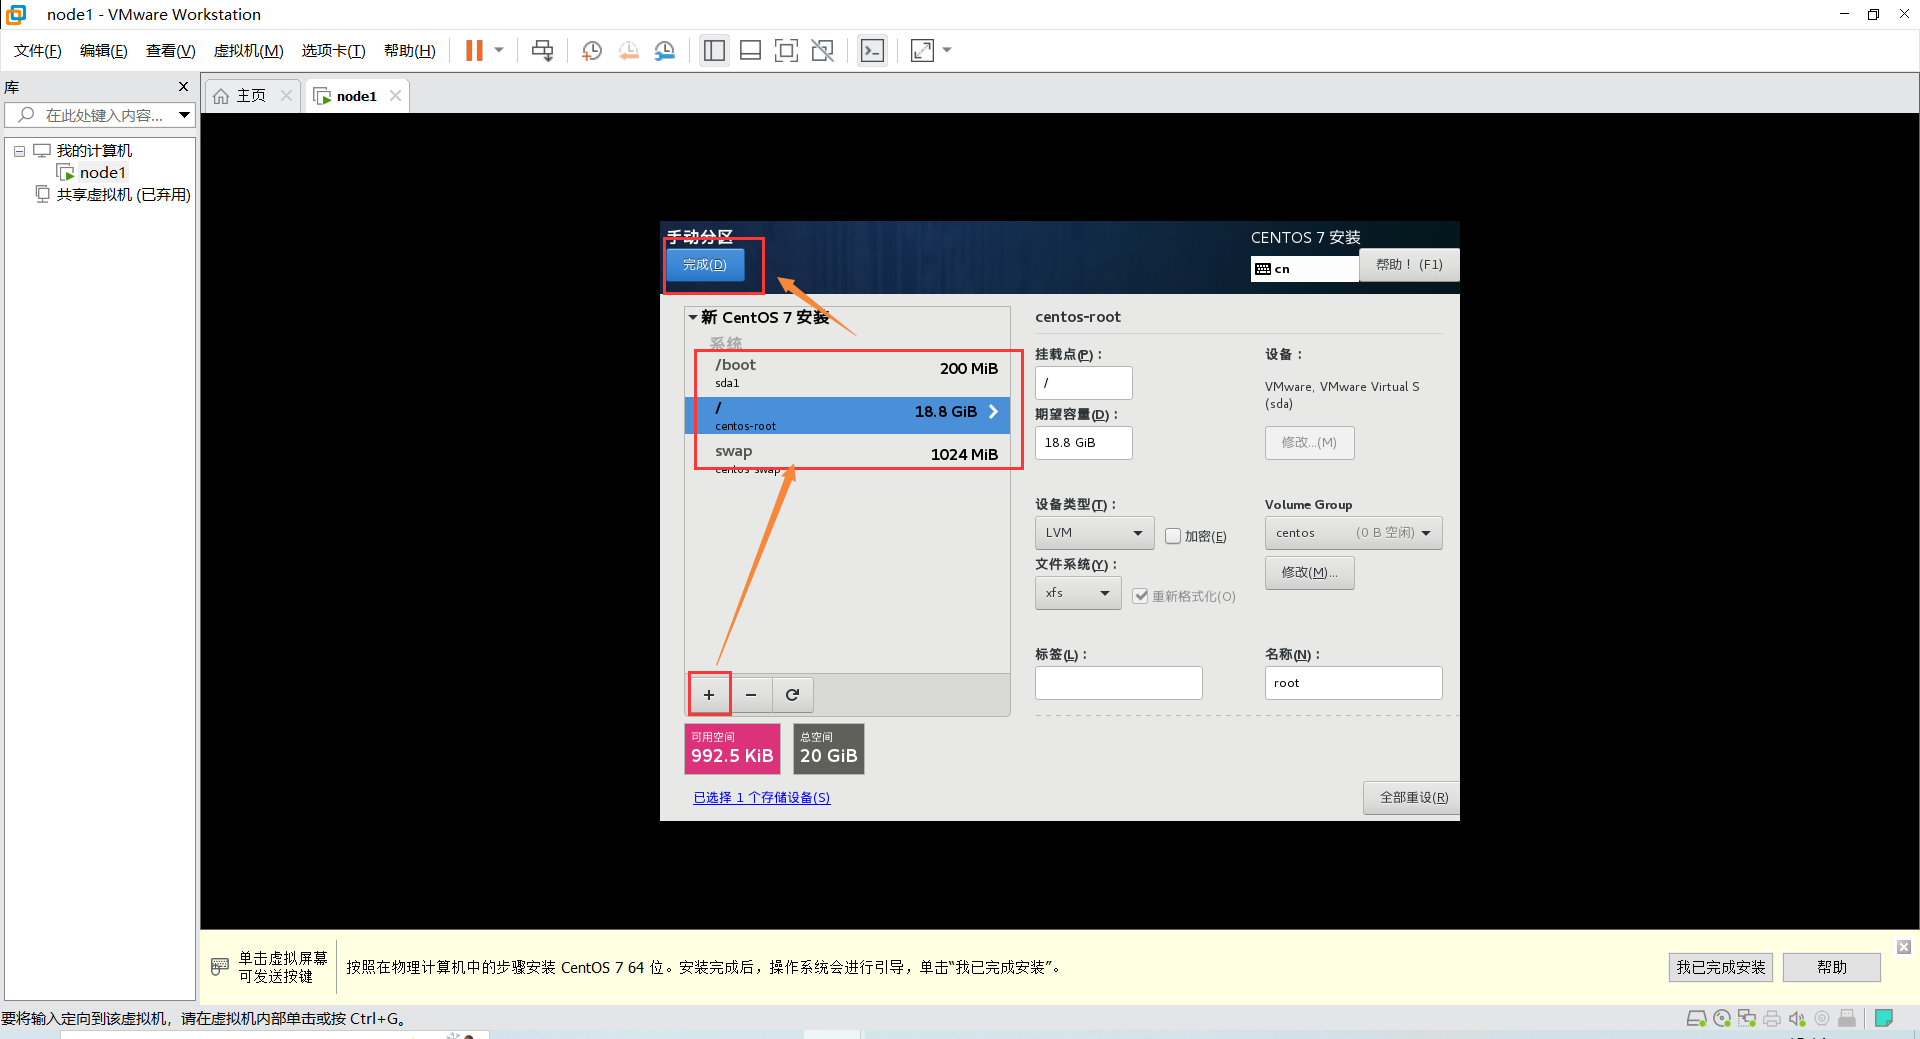Screen dimensions: 1920x1039
Task: Pause the virtual machine with the orange icon
Action: coord(474,50)
